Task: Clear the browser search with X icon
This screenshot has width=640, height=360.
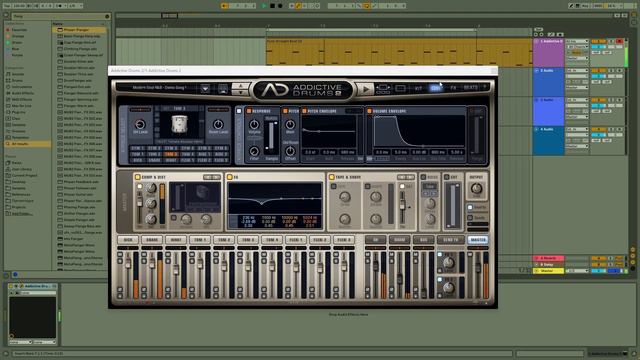Action: coord(107,16)
